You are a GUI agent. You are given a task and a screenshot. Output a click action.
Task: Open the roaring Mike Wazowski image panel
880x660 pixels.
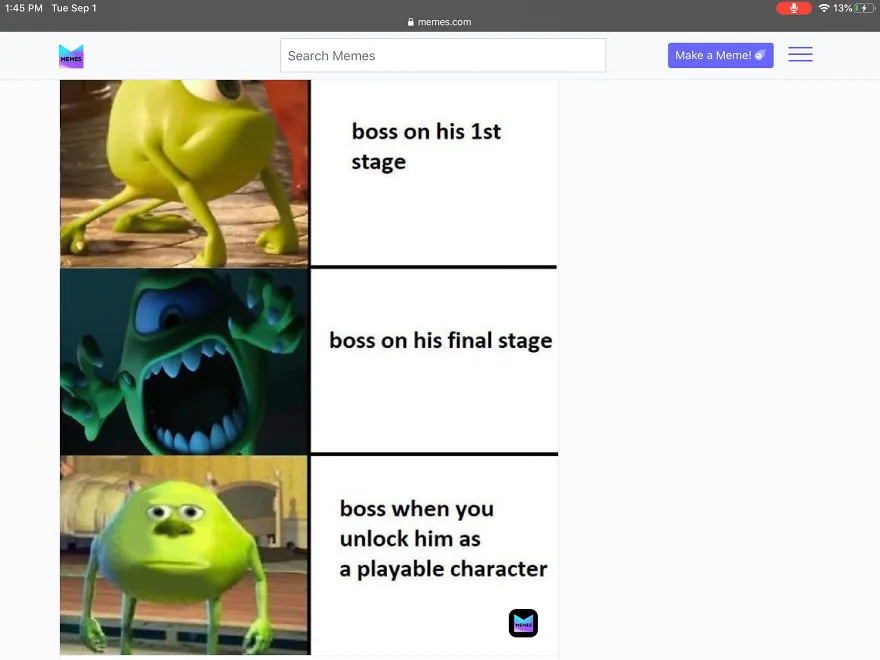[x=185, y=361]
